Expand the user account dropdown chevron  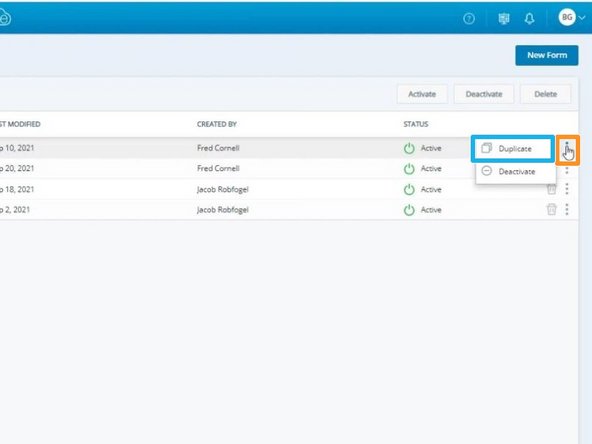(582, 18)
